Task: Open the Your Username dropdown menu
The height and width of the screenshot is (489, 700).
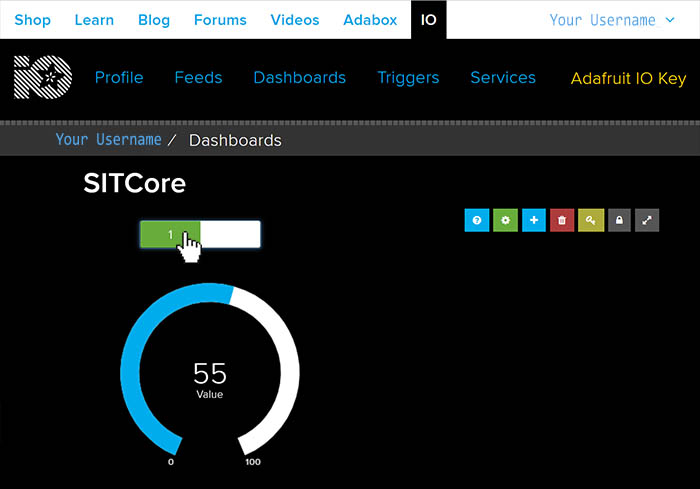Action: (612, 20)
